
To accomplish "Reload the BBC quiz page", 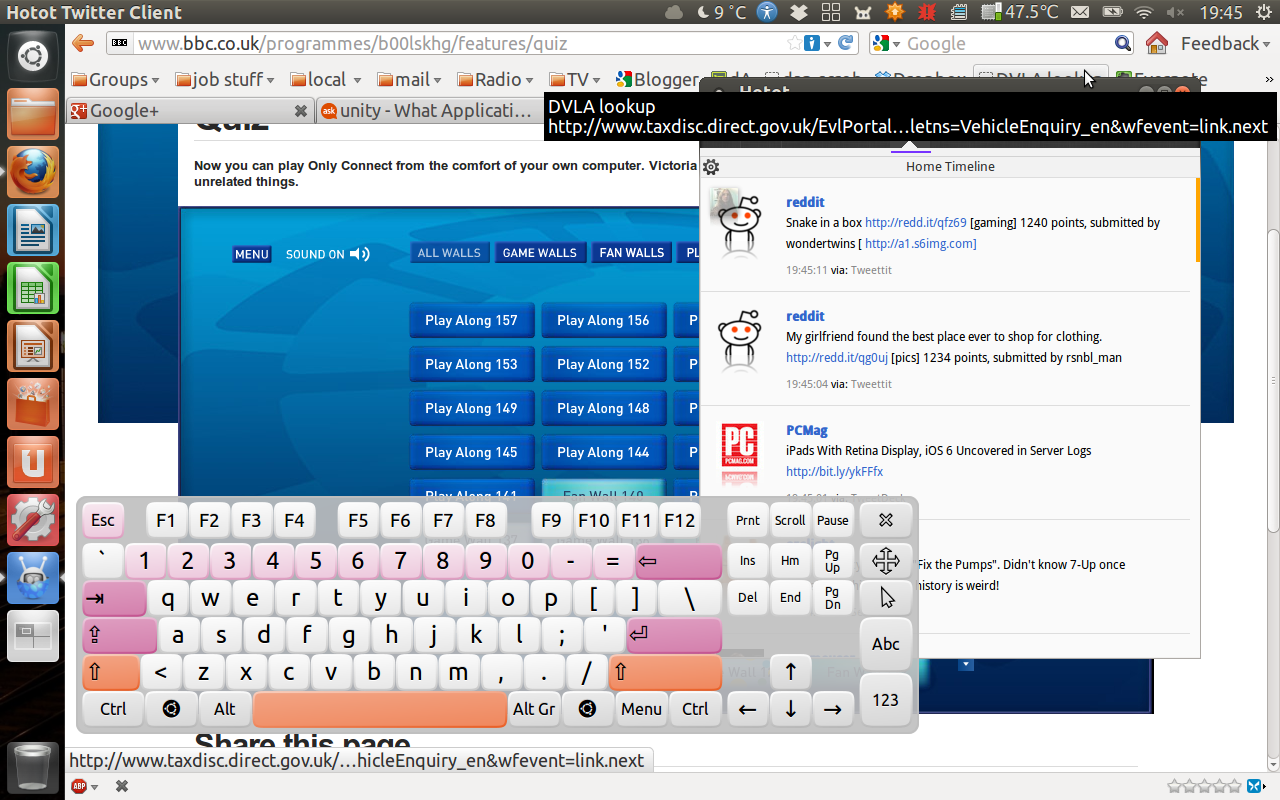I will (x=848, y=43).
